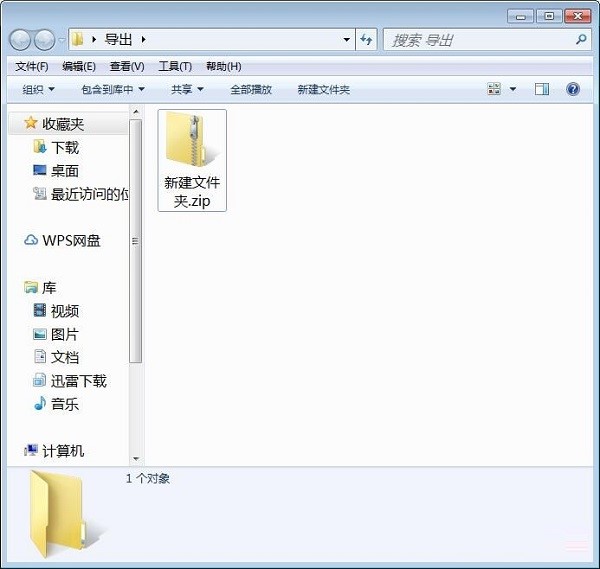Viewport: 600px width, 569px height.
Task: Open the 图片 library
Action: (x=65, y=334)
